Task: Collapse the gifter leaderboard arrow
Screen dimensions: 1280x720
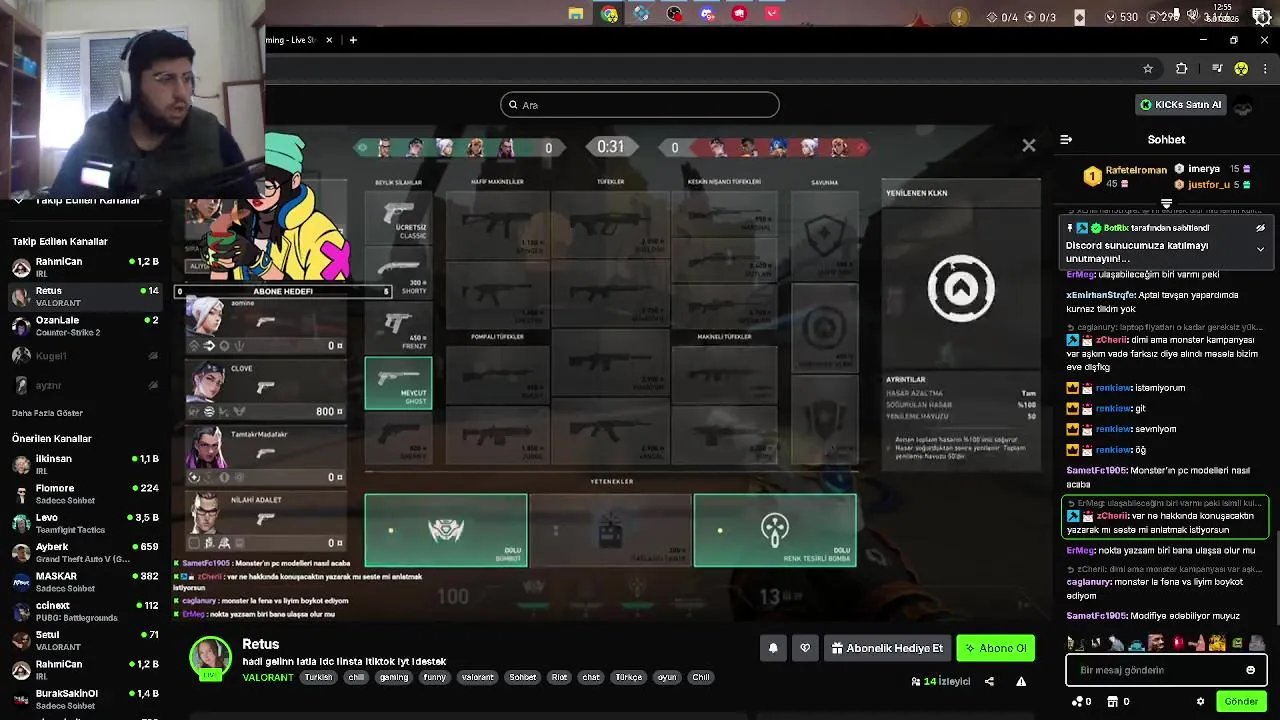Action: [x=1166, y=204]
